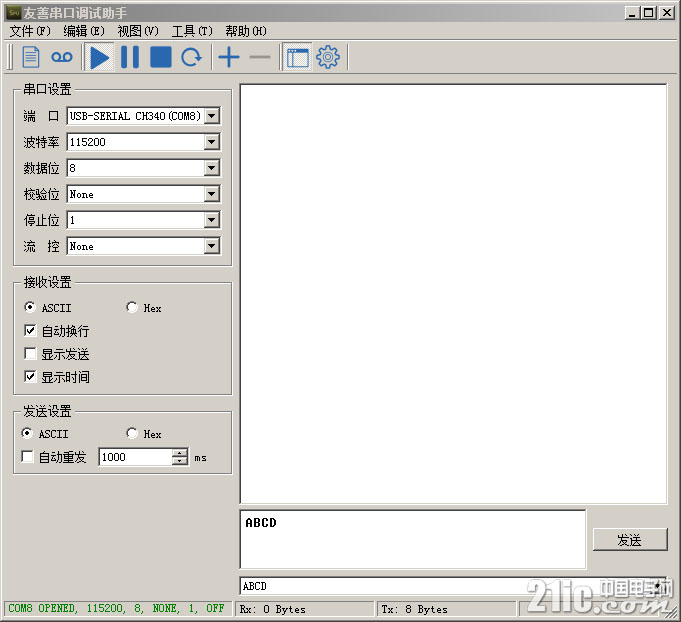Viewport: 681px width, 622px height.
Task: Open the 波特率 baud rate dropdown
Action: (211, 142)
